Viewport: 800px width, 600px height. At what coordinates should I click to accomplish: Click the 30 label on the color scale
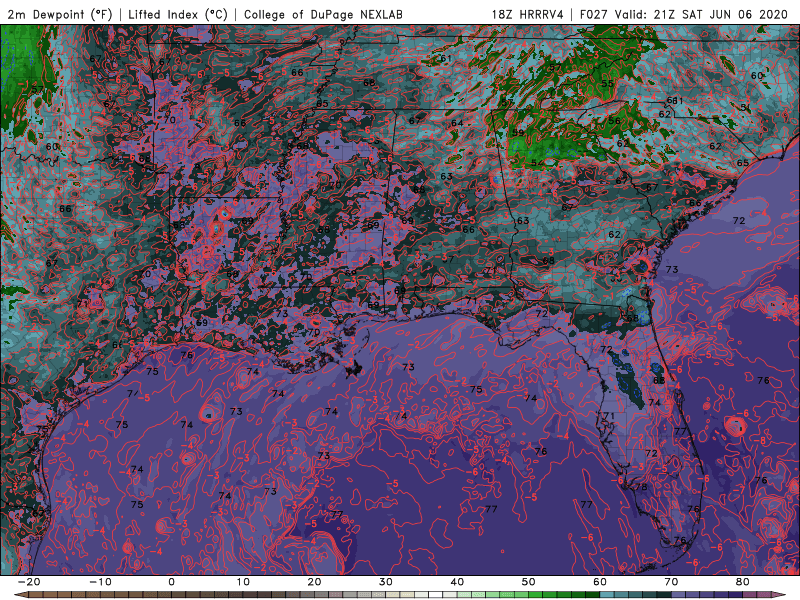coord(386,582)
